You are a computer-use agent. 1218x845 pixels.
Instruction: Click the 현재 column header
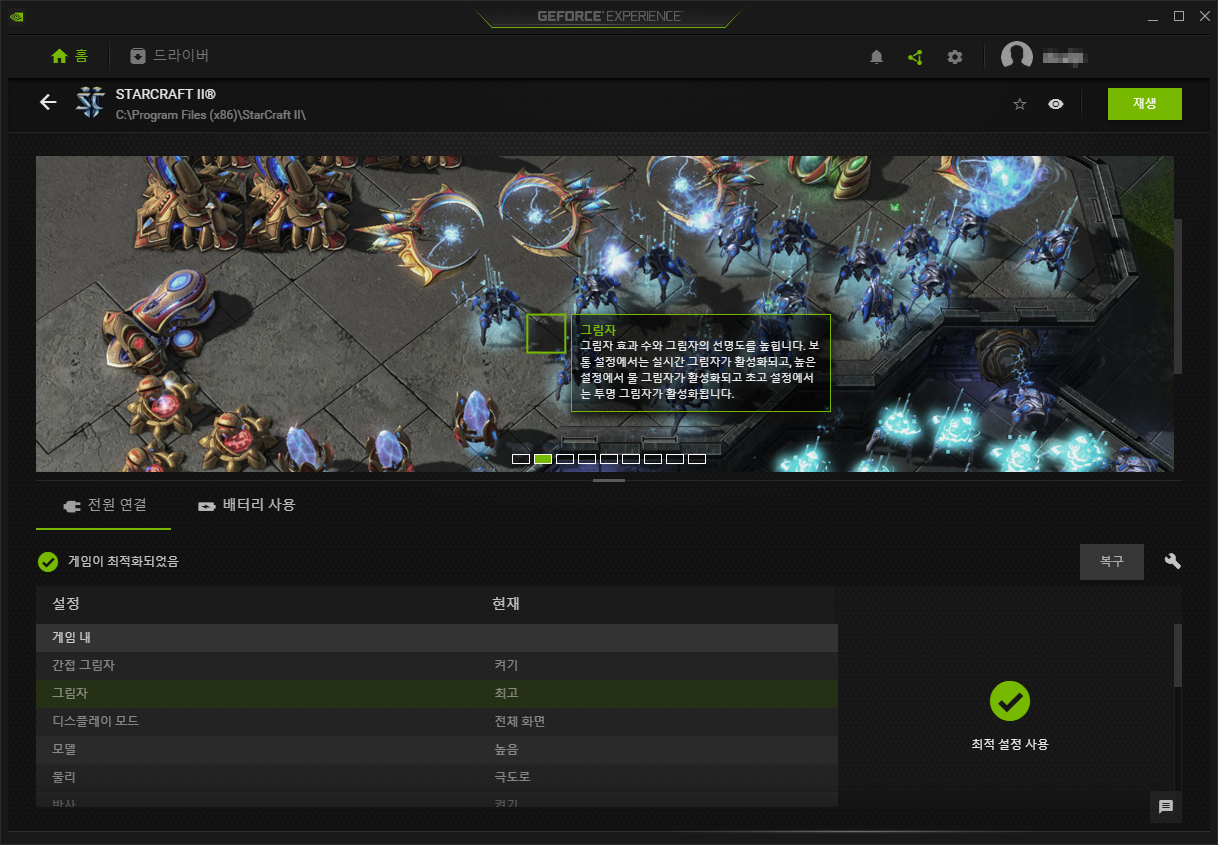(x=506, y=604)
